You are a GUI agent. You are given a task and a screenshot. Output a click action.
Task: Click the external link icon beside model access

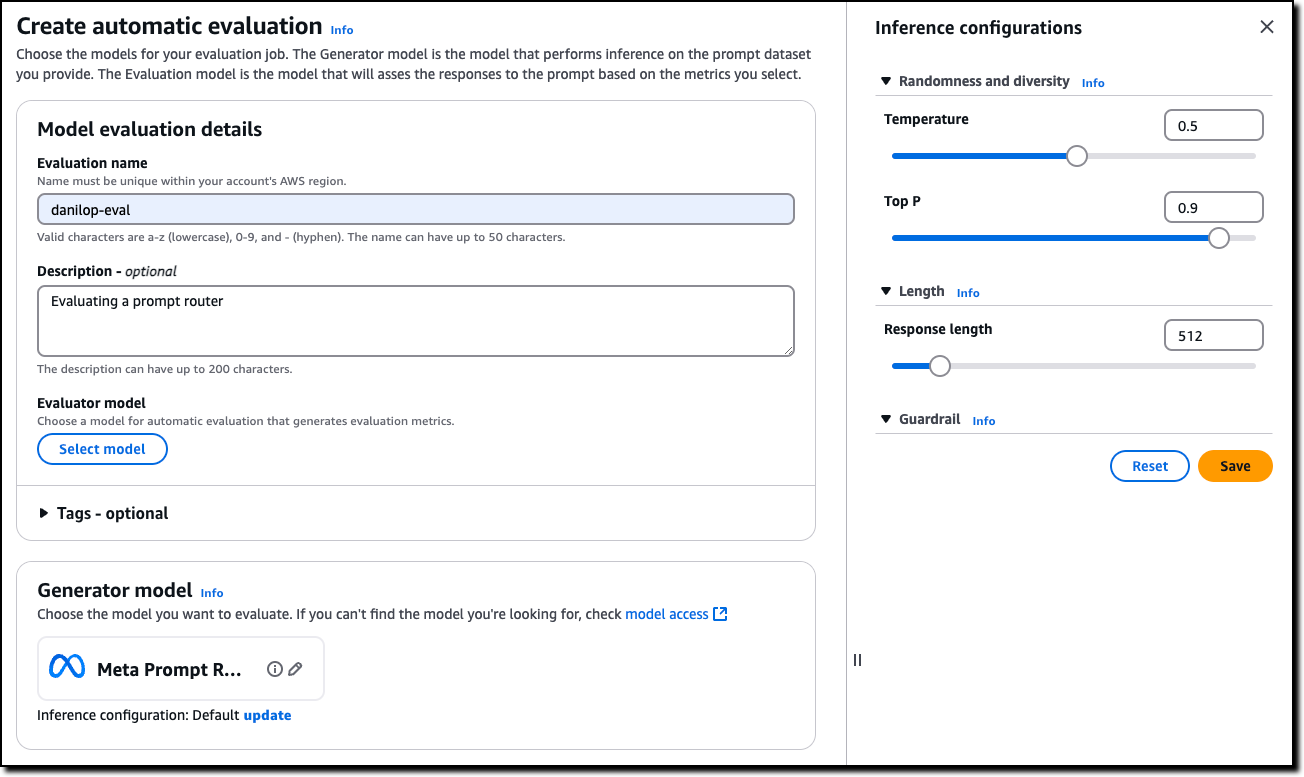coord(720,614)
